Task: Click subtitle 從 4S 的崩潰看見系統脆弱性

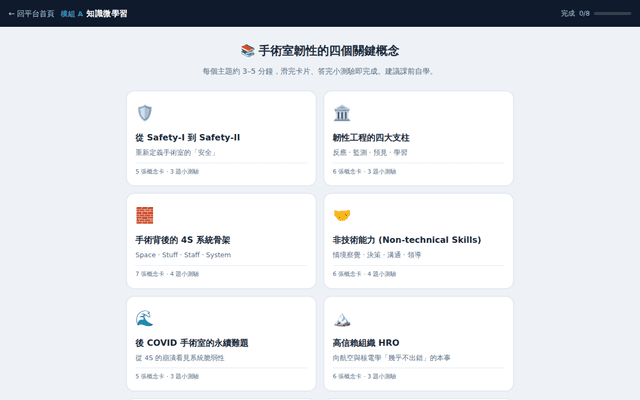Action: coord(180,358)
